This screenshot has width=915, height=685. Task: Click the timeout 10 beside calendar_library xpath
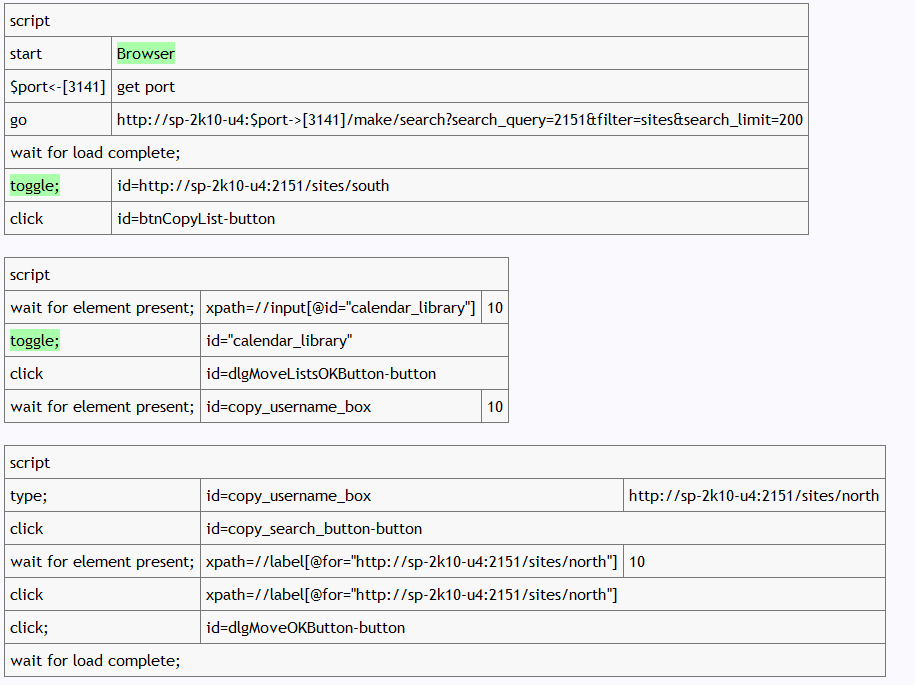click(494, 308)
